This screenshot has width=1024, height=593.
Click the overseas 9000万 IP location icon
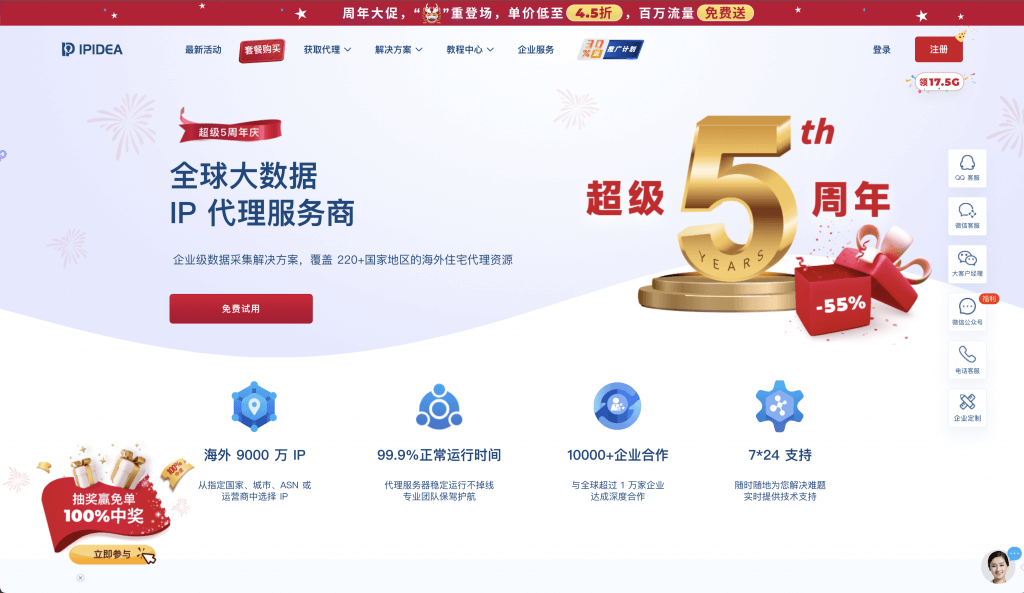coord(254,406)
